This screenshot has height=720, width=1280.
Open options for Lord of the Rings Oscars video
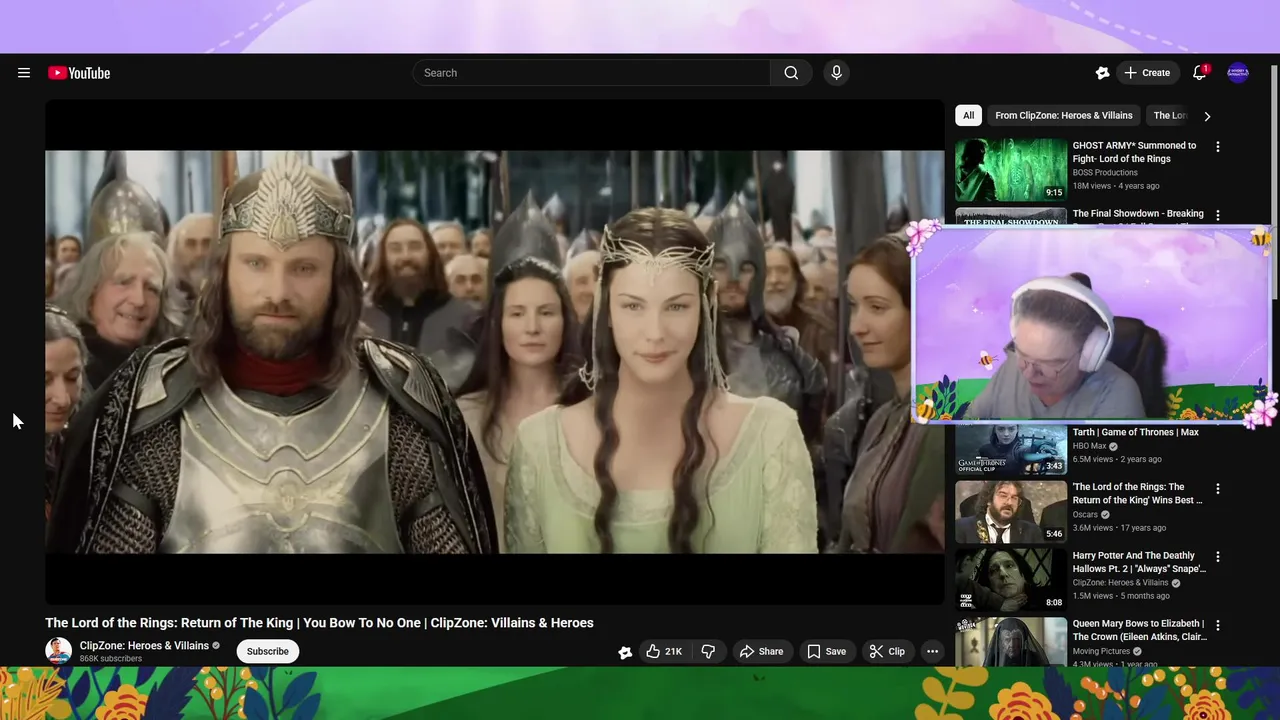click(1217, 489)
